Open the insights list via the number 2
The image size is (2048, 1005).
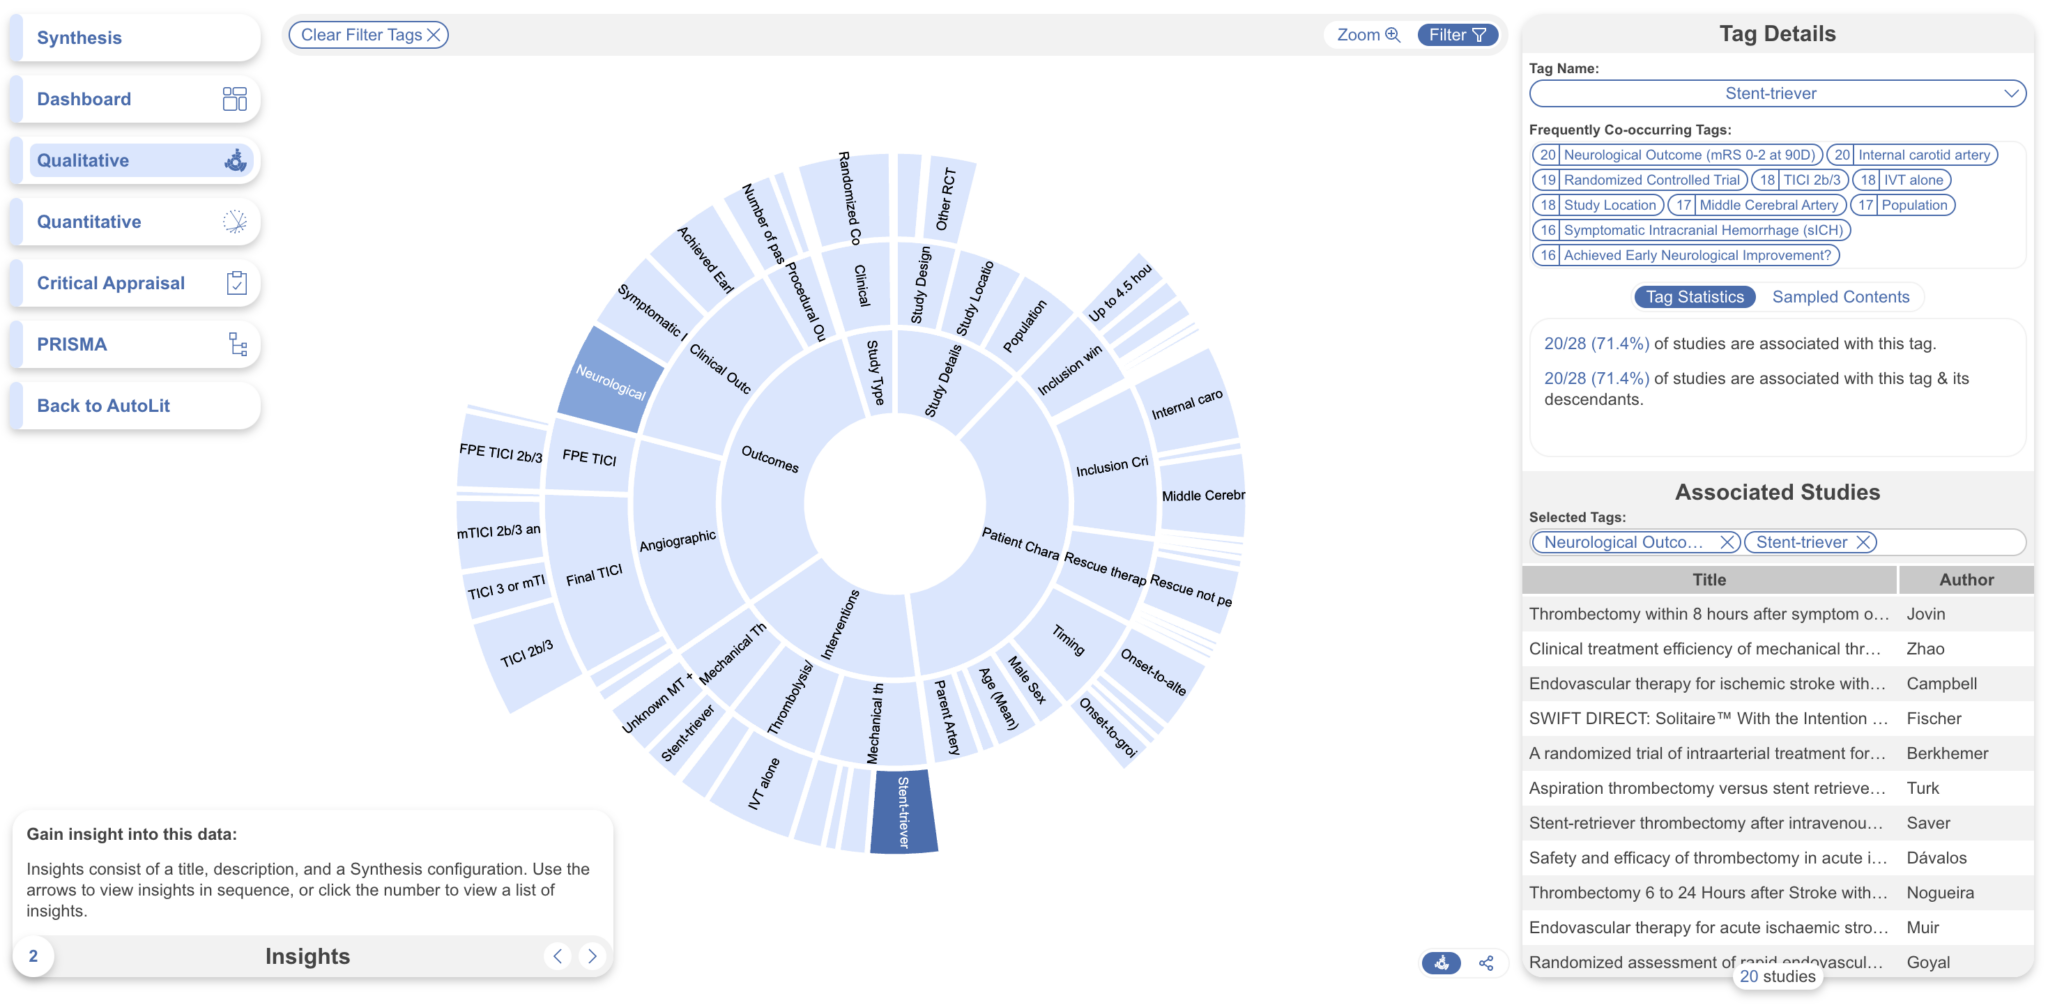[x=35, y=955]
